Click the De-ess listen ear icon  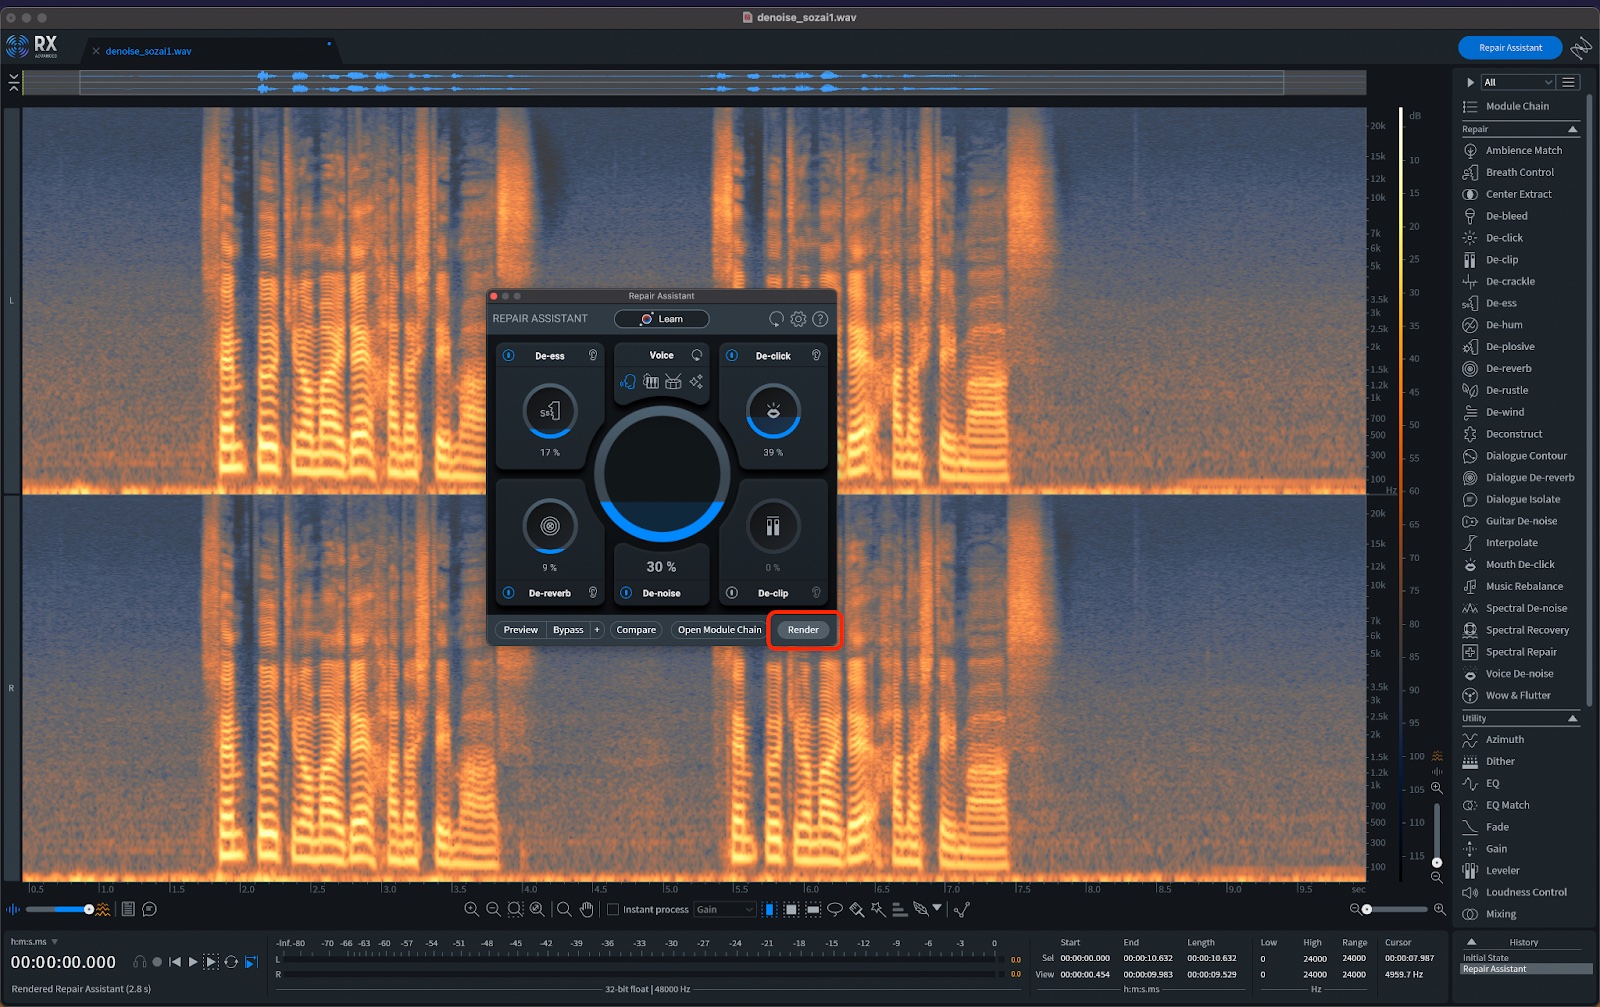tap(593, 356)
